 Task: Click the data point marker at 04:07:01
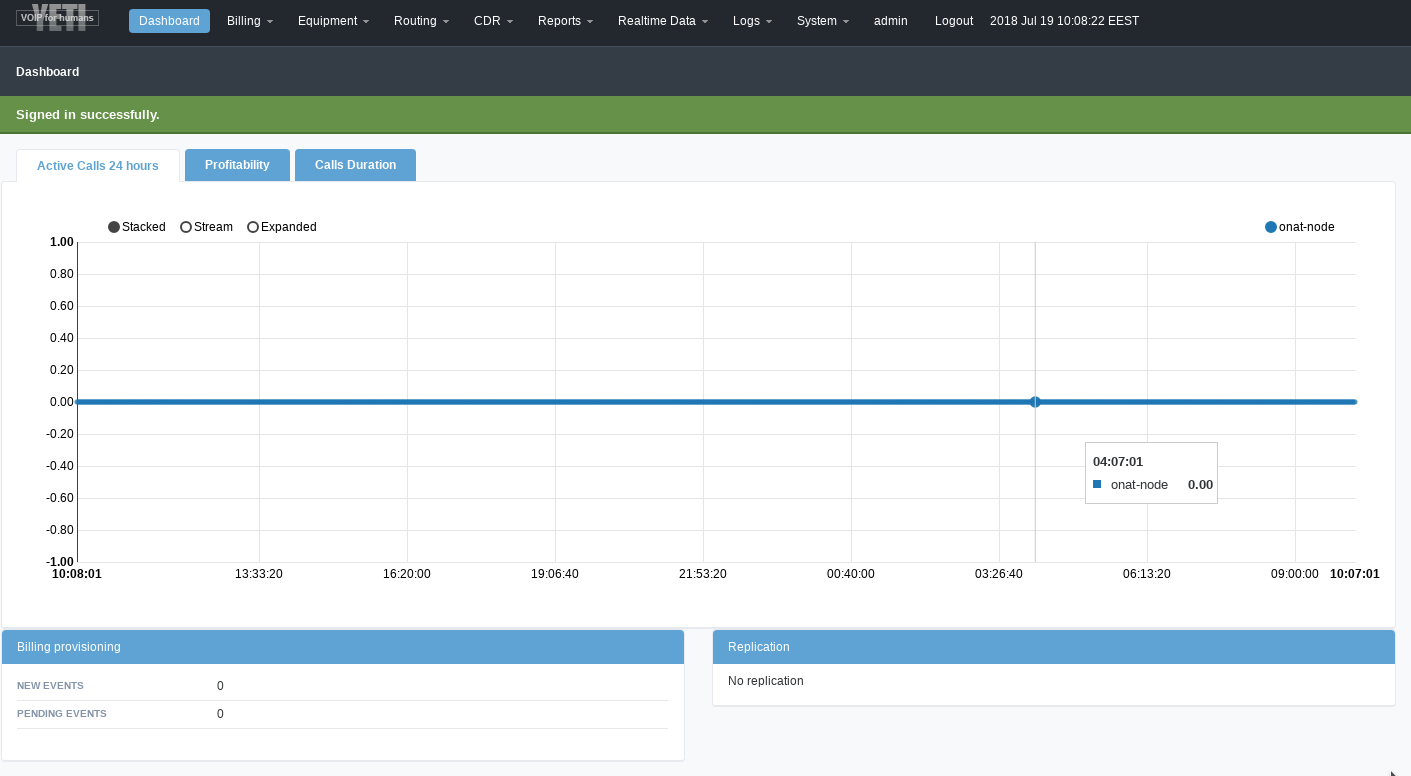coord(1035,402)
